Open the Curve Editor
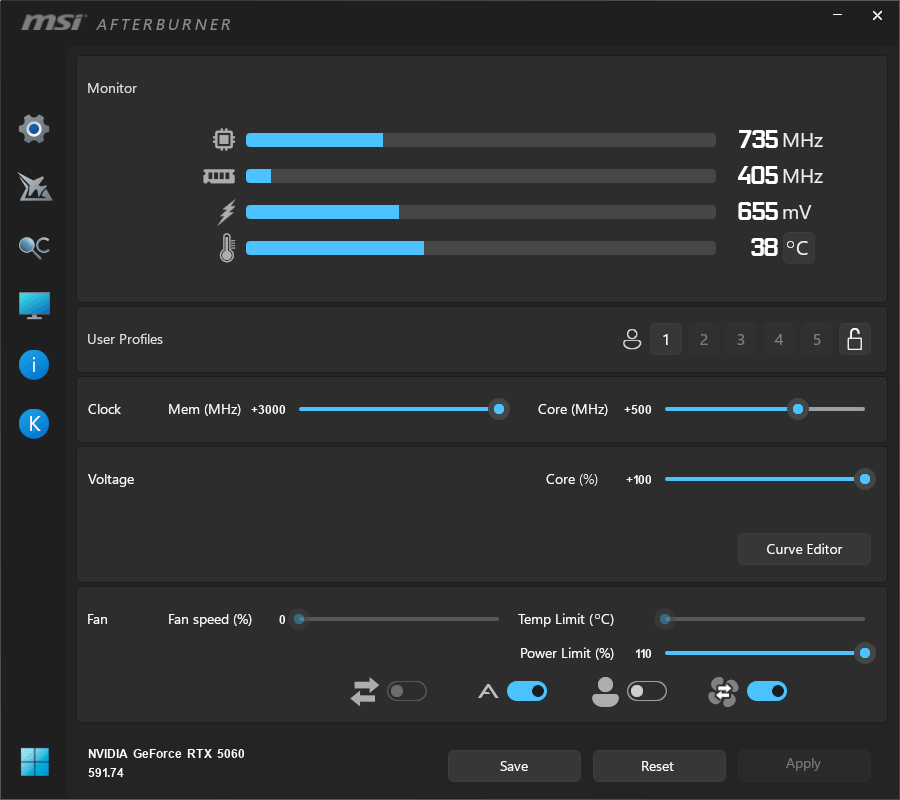Screen dimensions: 900x800 tap(804, 549)
